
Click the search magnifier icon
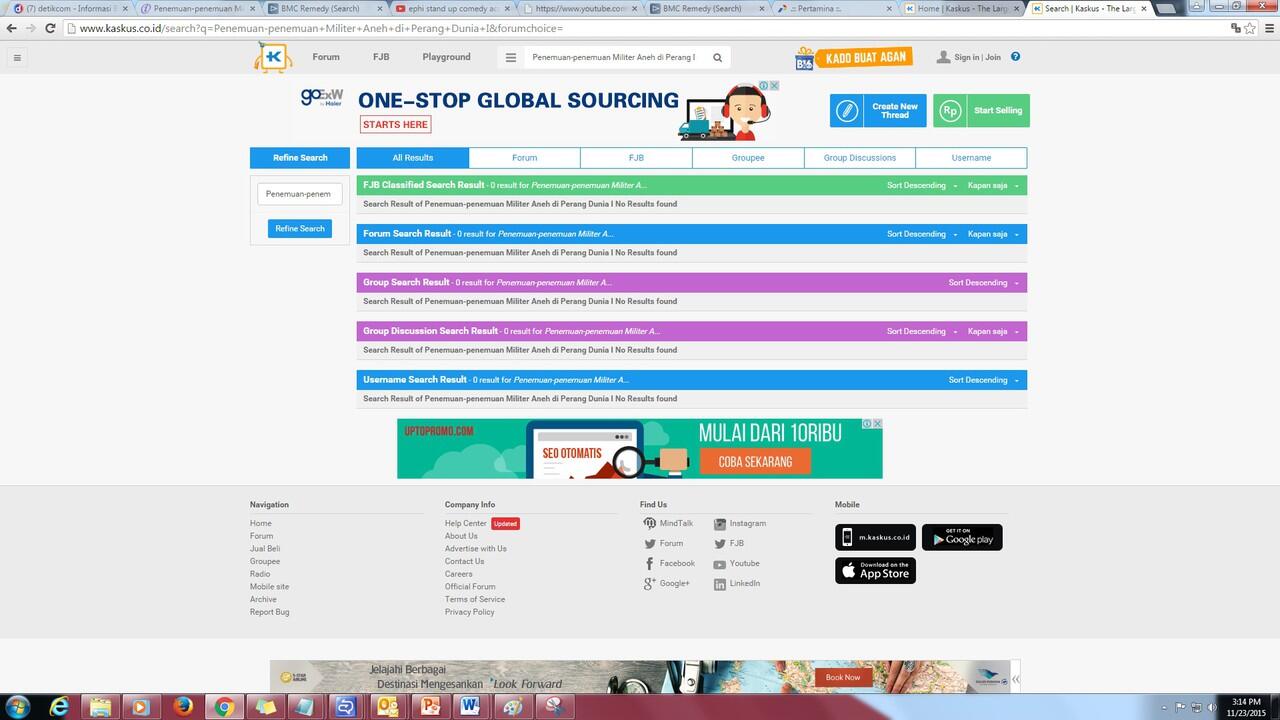click(717, 58)
